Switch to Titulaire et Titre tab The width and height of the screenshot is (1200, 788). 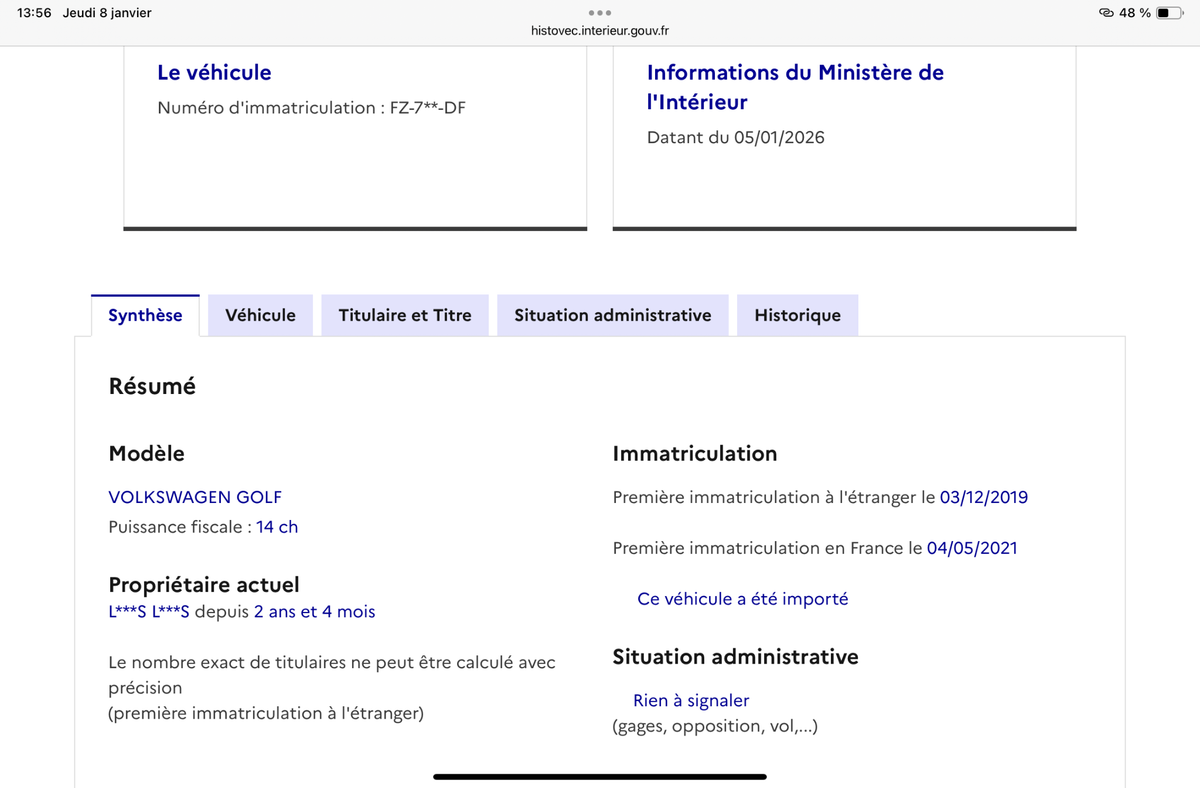coord(405,315)
